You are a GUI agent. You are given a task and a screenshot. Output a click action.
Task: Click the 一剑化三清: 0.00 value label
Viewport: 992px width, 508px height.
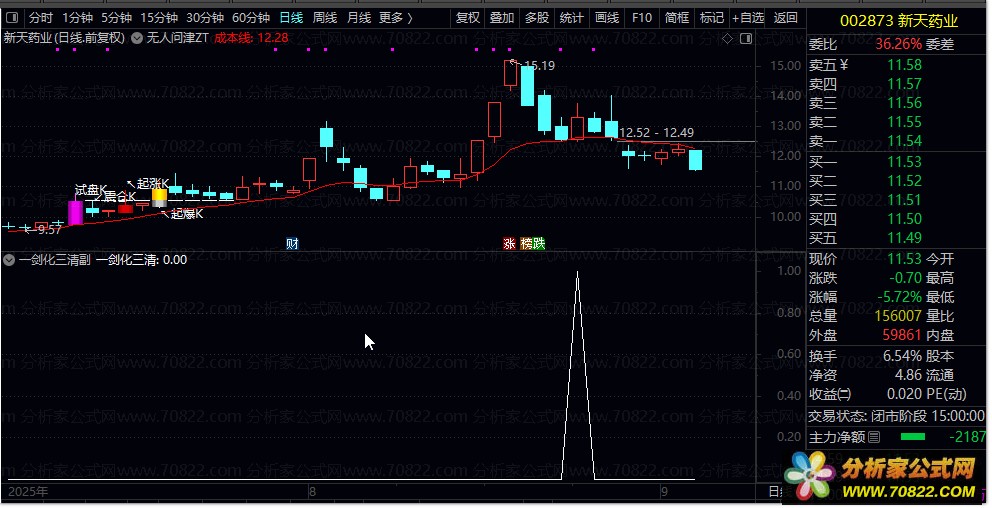pos(142,260)
